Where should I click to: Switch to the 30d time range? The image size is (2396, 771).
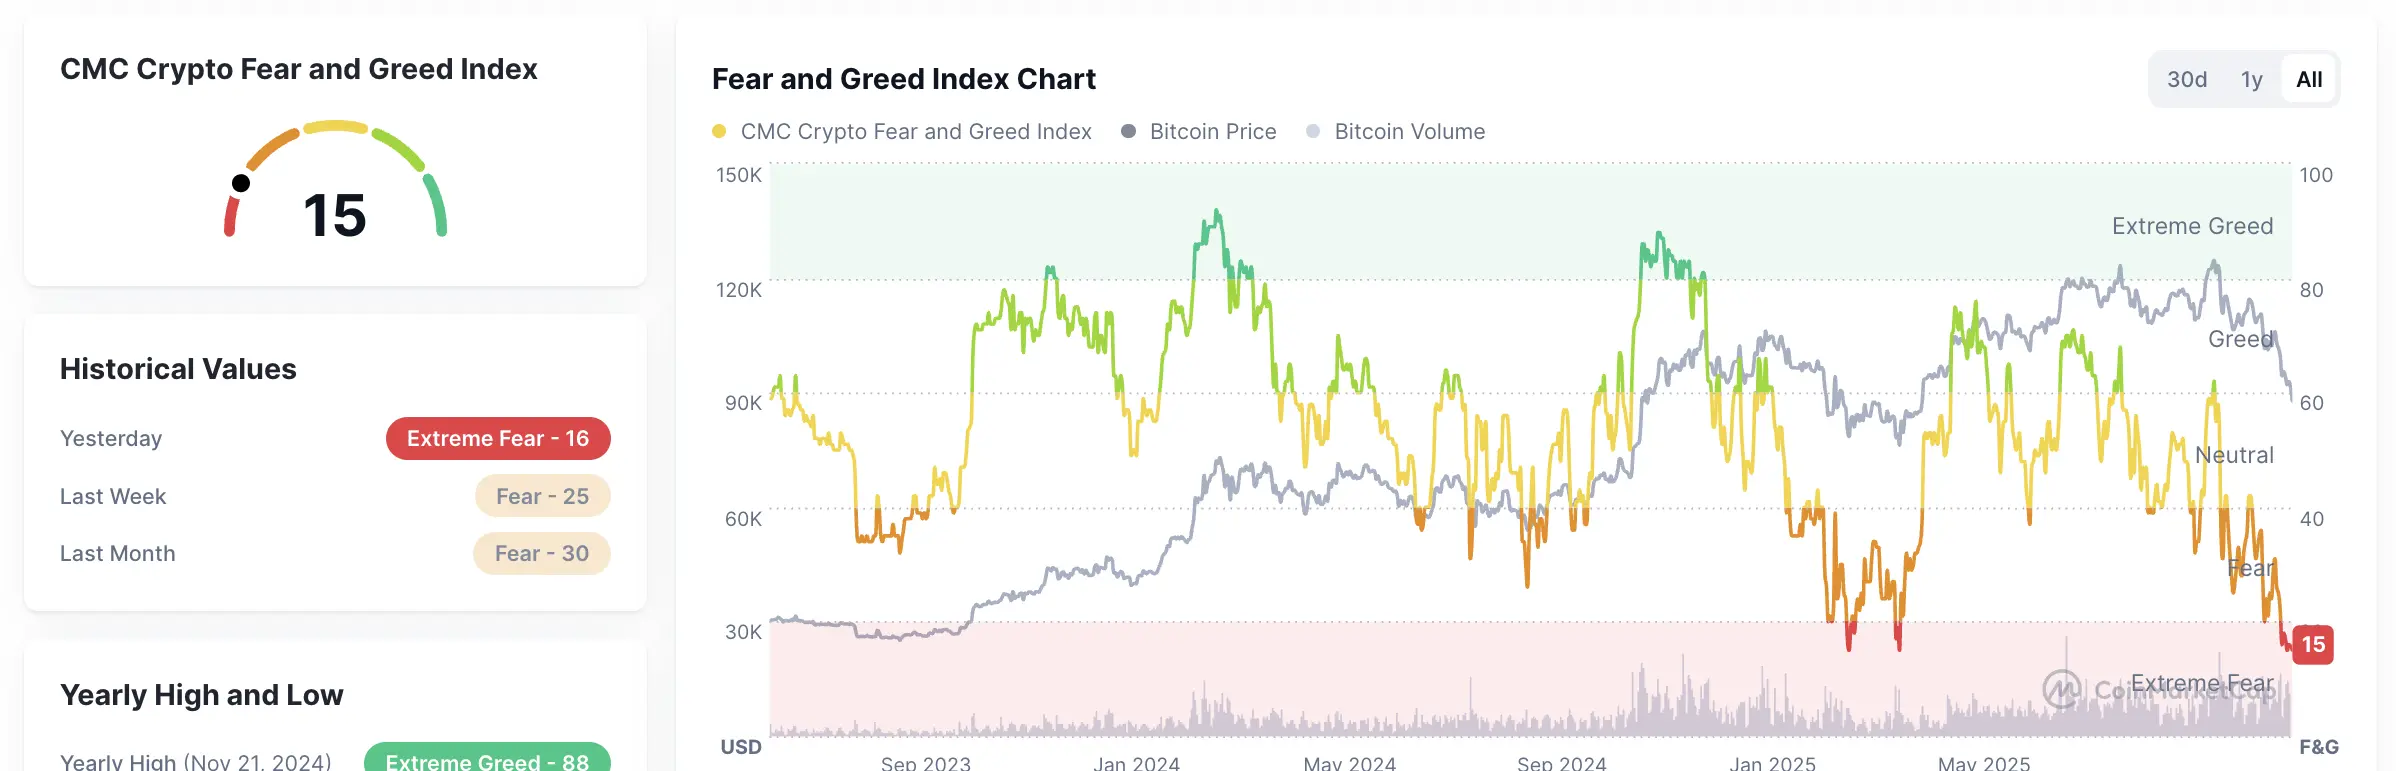tap(2188, 79)
